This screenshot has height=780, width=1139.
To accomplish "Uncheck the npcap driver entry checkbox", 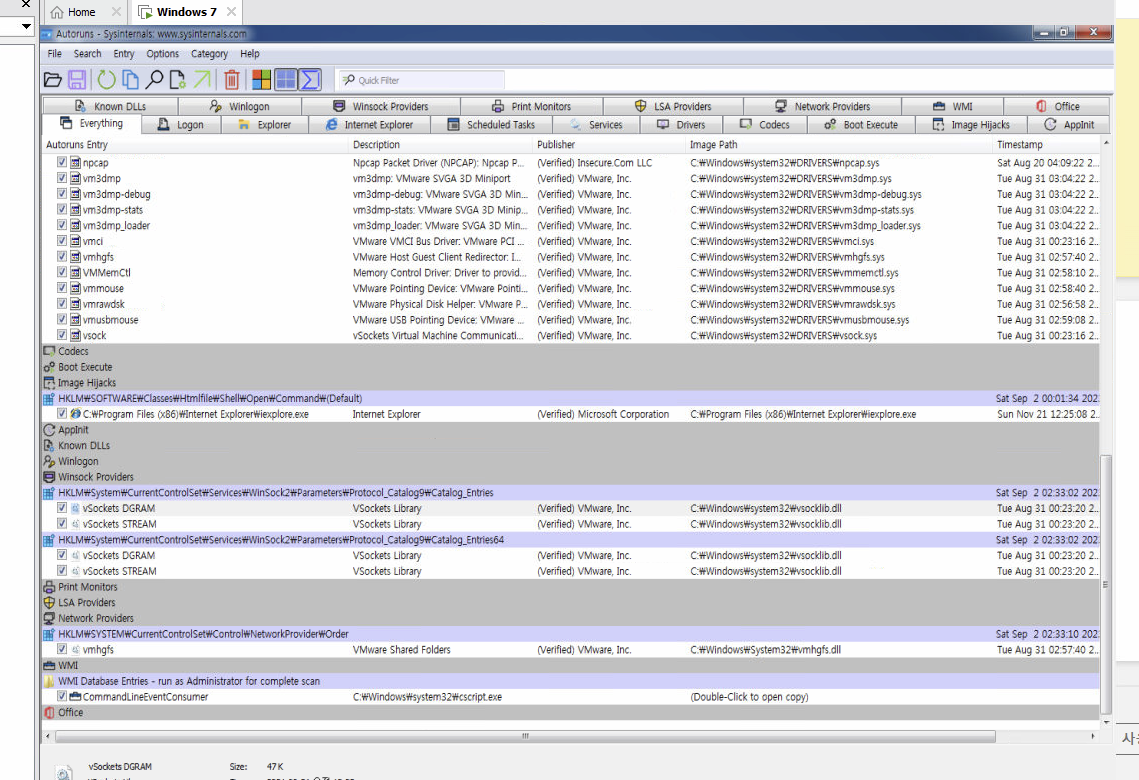I will 62,162.
